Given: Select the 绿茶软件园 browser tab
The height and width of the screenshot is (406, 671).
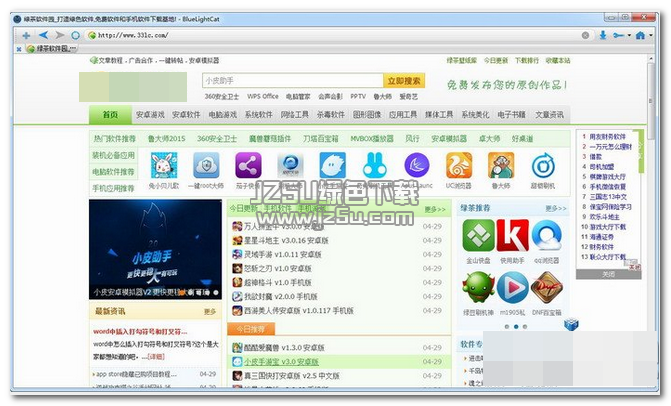Looking at the screenshot, I should pos(51,49).
